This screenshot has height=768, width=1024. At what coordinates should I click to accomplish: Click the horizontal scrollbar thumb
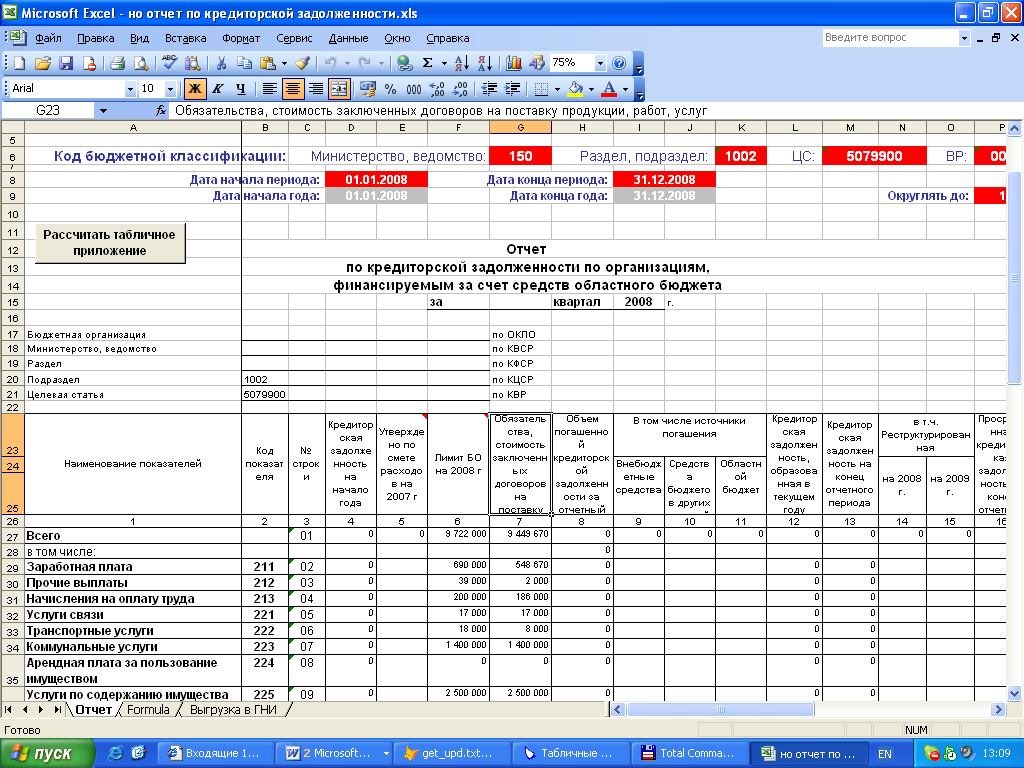point(721,710)
